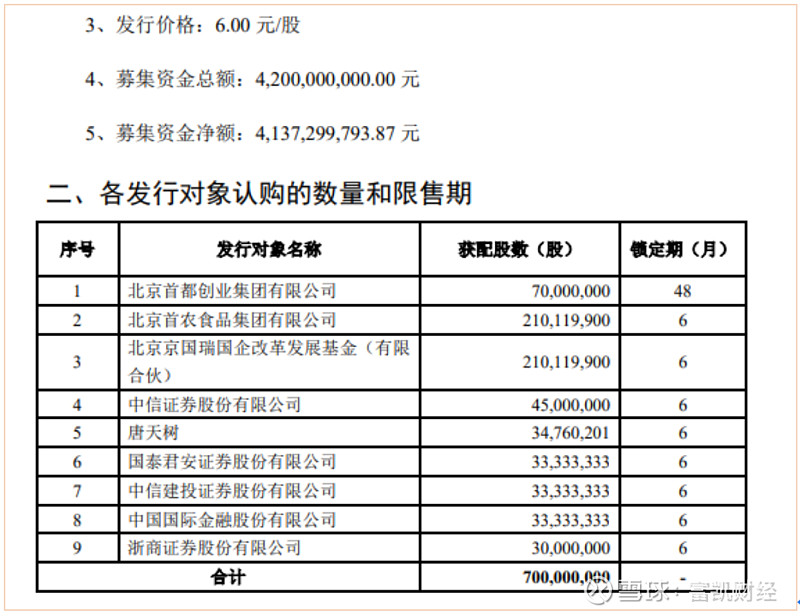Click the 获配股数(股) column header

pos(519,249)
